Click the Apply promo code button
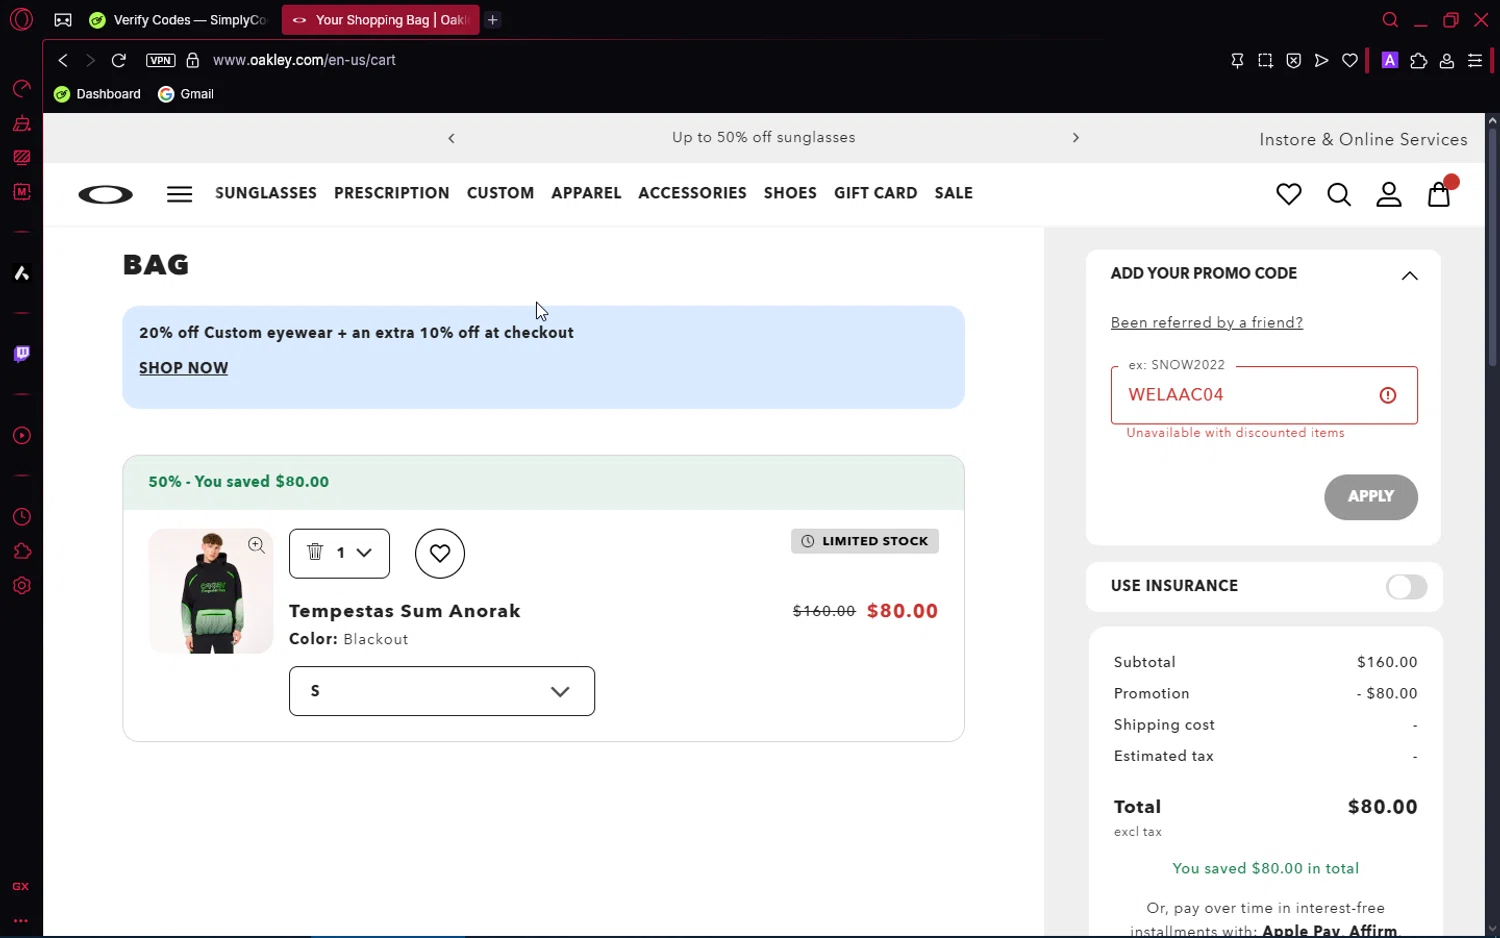The height and width of the screenshot is (938, 1500). pos(1370,497)
